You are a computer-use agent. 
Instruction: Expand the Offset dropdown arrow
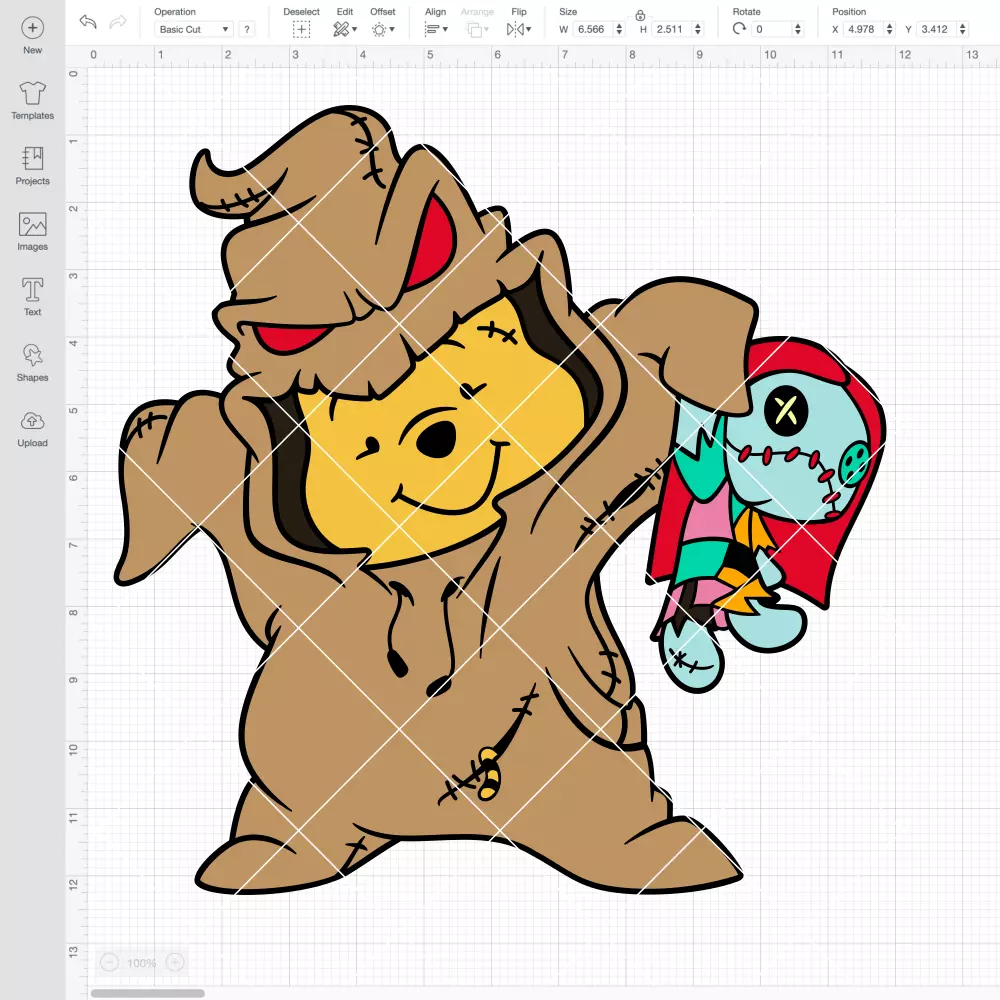coord(392,29)
